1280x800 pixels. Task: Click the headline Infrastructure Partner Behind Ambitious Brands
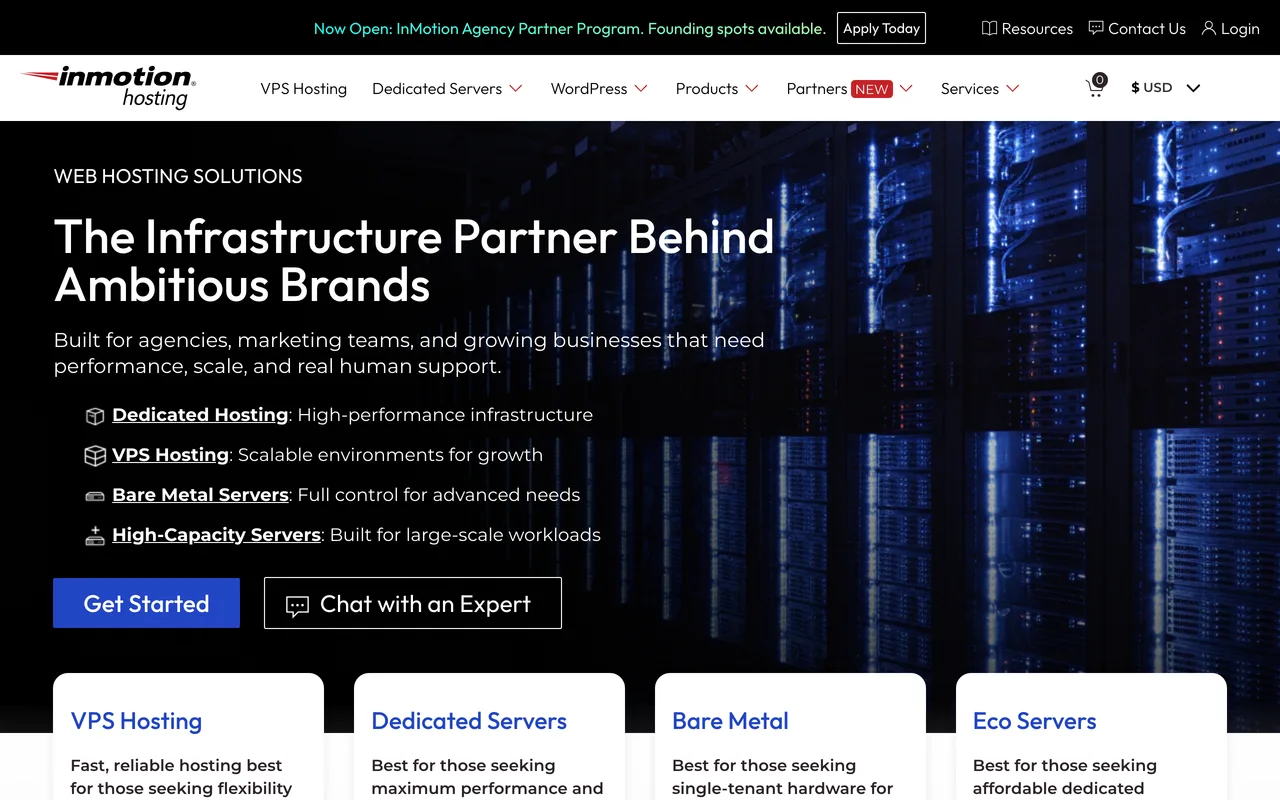pos(414,260)
